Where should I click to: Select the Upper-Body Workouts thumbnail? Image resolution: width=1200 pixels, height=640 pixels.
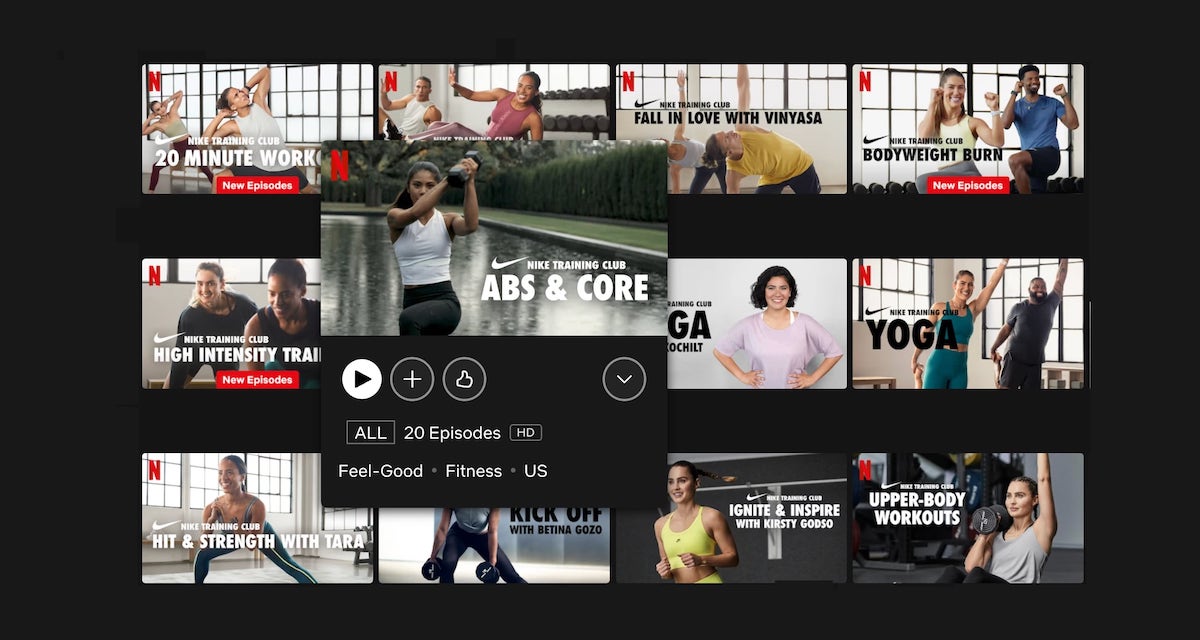pyautogui.click(x=967, y=517)
